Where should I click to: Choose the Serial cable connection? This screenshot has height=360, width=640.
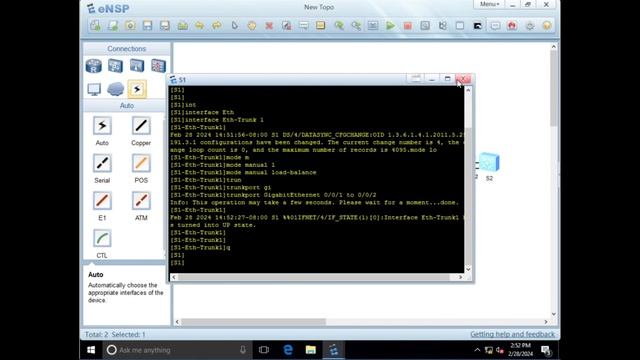pos(102,163)
